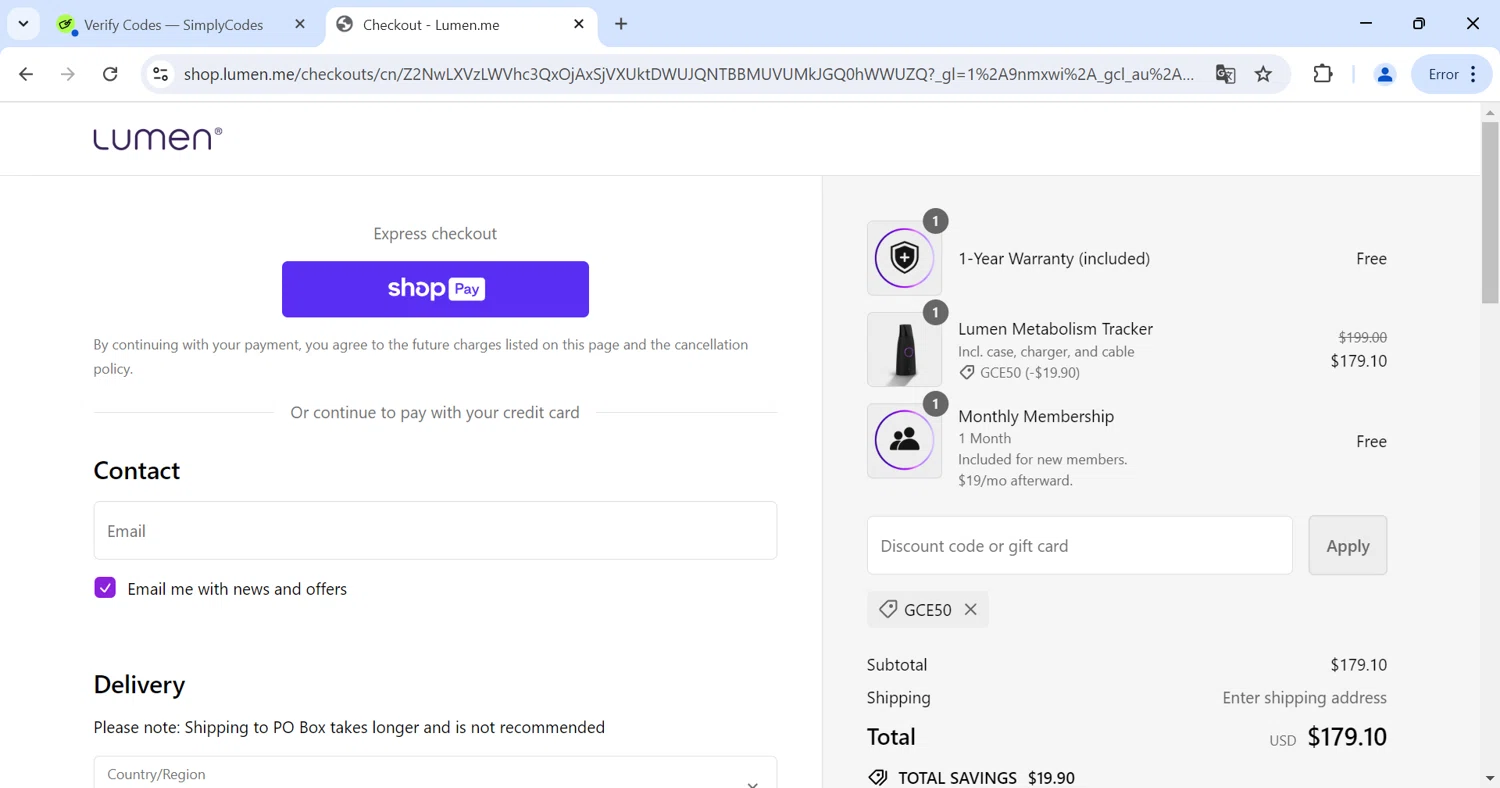This screenshot has width=1500, height=788.
Task: Click the Translate page icon
Action: pos(1225,74)
